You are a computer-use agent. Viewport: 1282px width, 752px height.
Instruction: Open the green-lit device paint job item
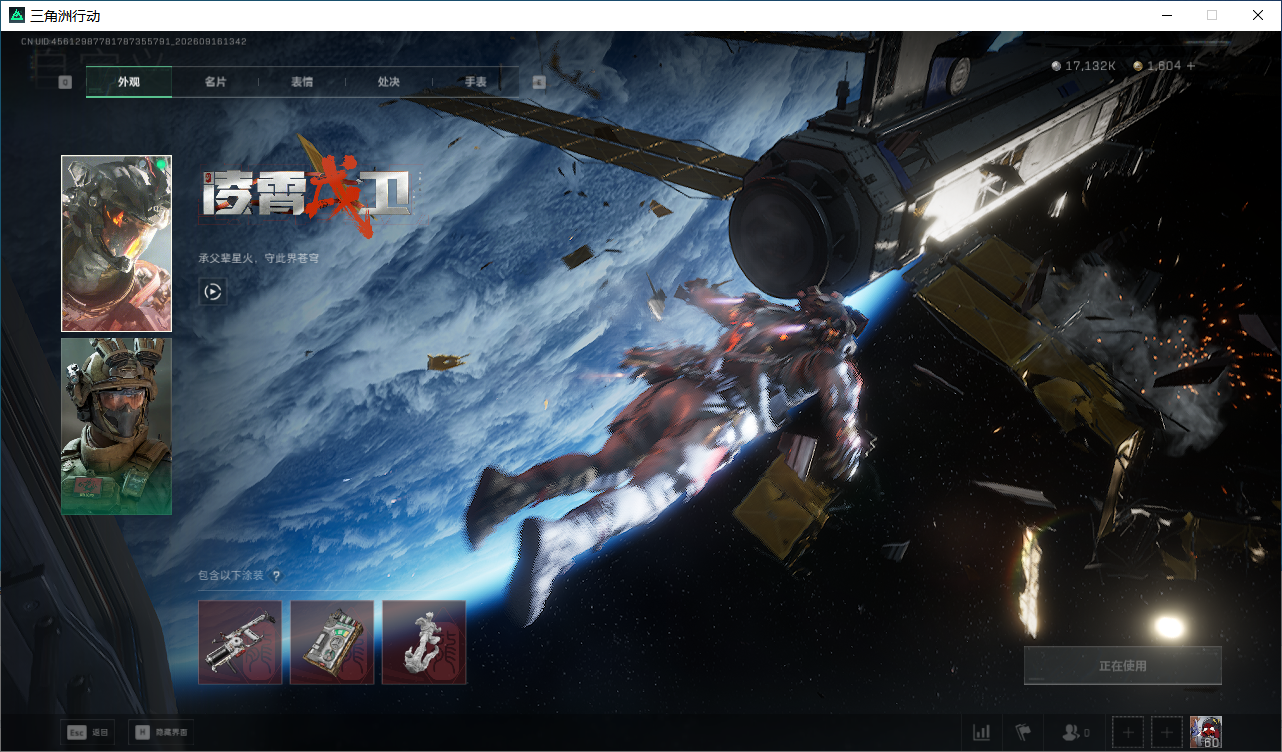click(332, 642)
